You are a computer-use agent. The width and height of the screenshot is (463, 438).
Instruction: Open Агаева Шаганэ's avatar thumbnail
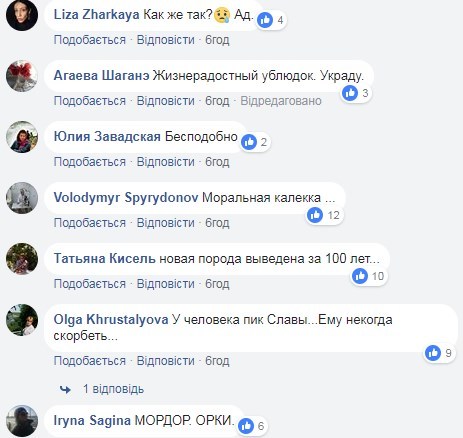click(22, 76)
